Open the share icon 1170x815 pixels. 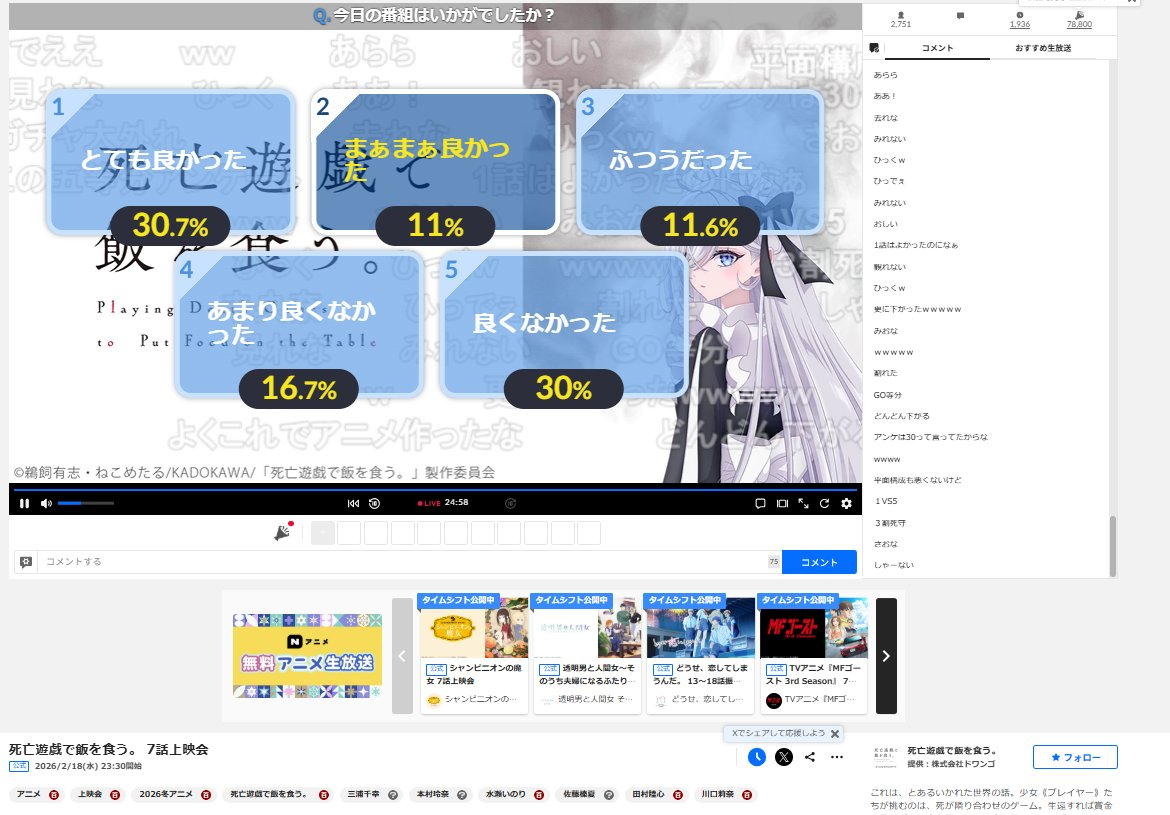[810, 757]
